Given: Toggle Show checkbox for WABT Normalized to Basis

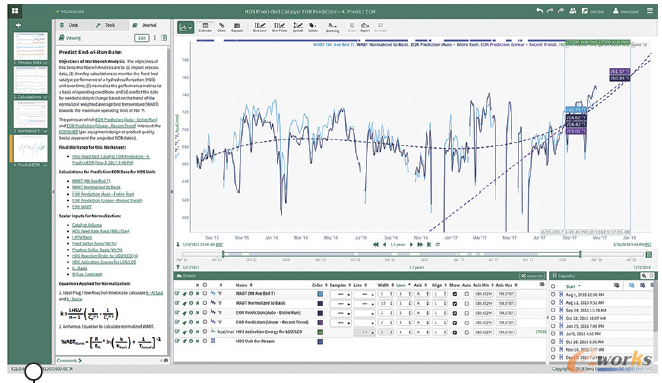Looking at the screenshot, I should pos(455,304).
